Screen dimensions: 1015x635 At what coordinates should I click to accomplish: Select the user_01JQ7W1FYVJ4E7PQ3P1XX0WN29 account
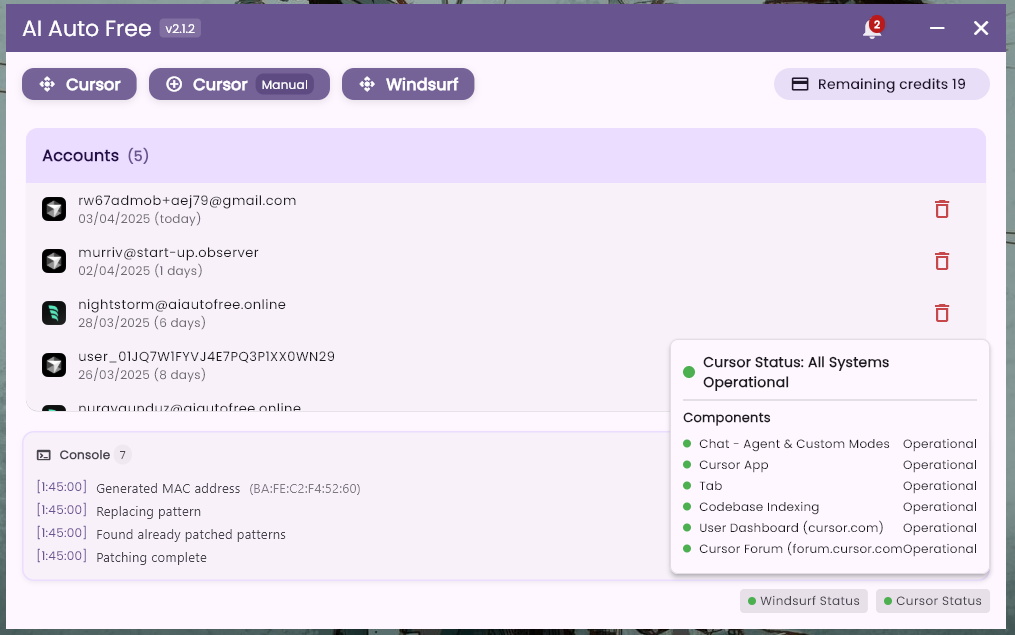[x=206, y=356]
